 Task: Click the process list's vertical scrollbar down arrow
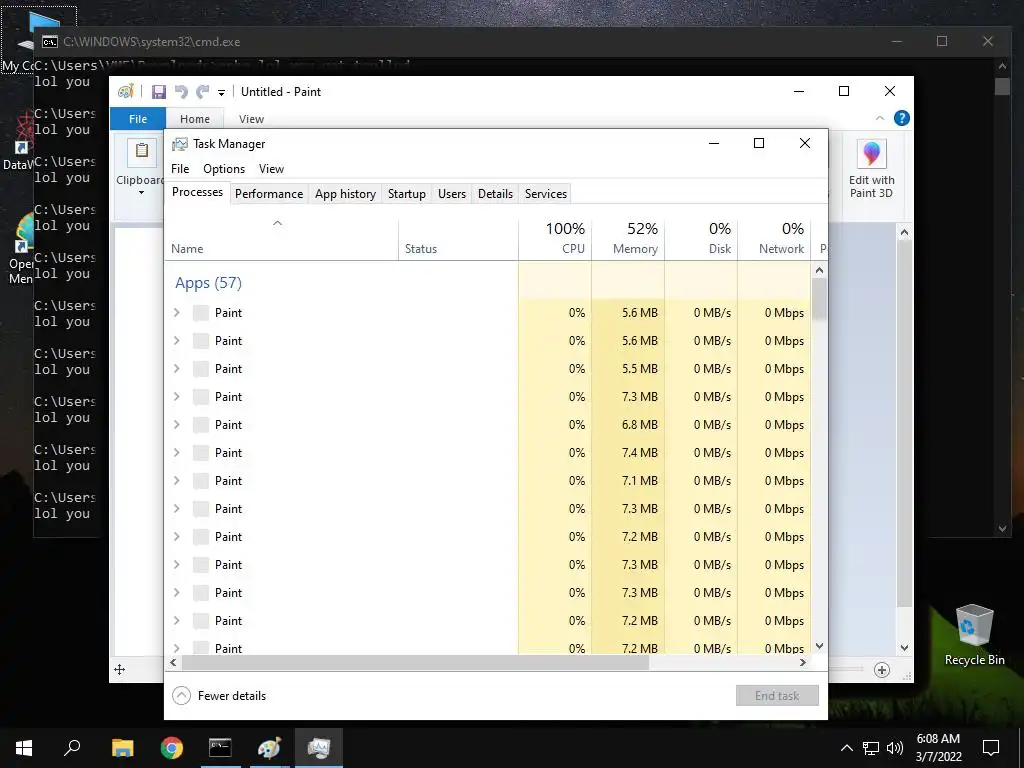pyautogui.click(x=820, y=646)
